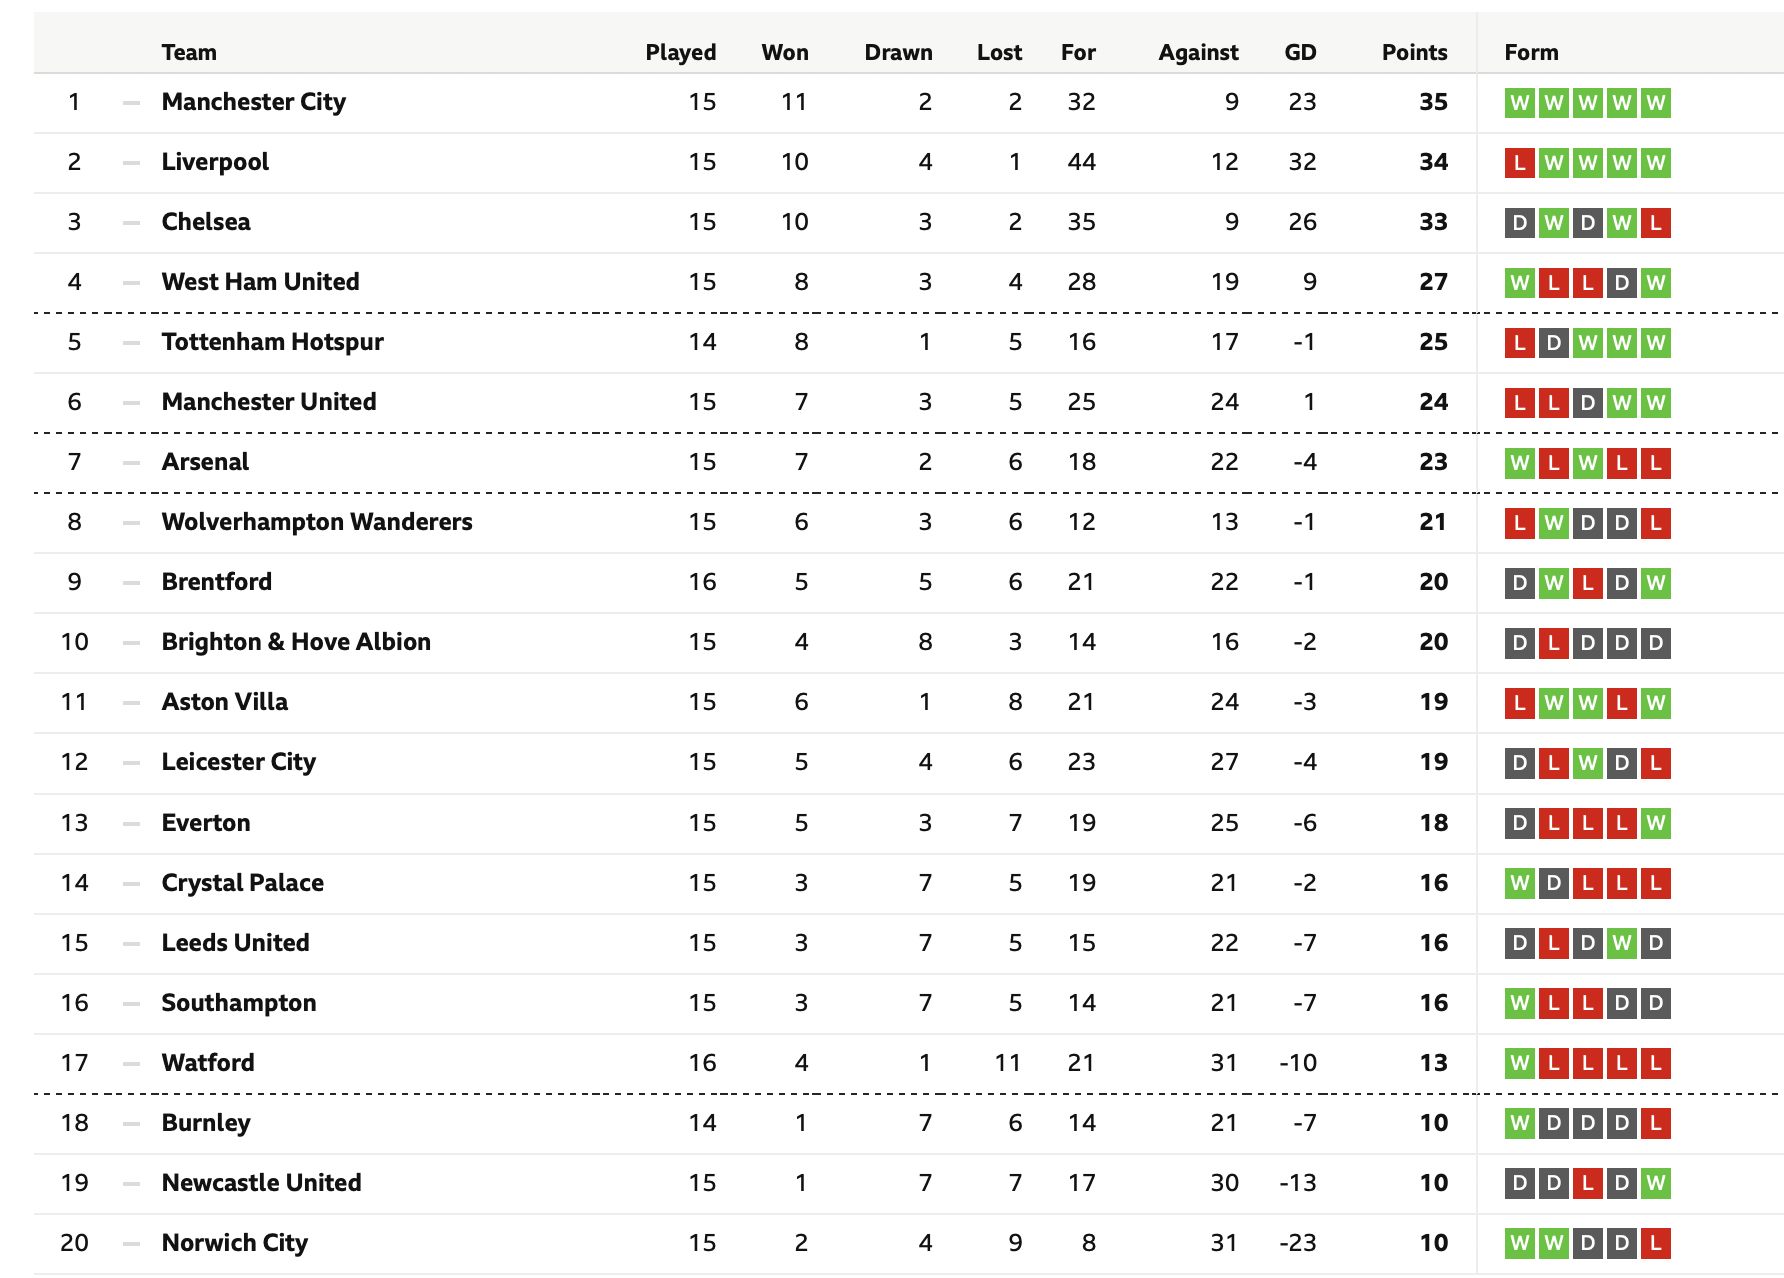Click Chelsea's red L form badge
This screenshot has height=1278, width=1784.
tap(1656, 223)
